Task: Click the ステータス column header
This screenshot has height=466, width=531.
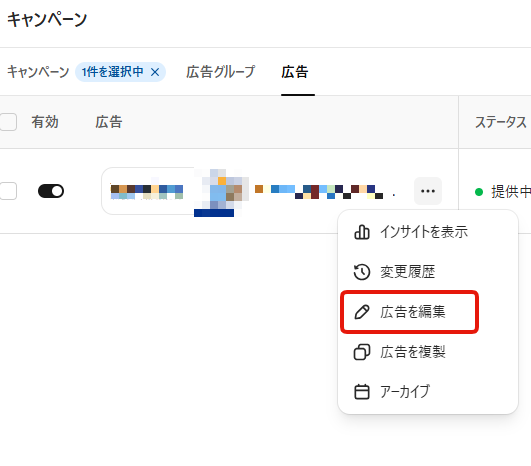Action: pos(501,122)
